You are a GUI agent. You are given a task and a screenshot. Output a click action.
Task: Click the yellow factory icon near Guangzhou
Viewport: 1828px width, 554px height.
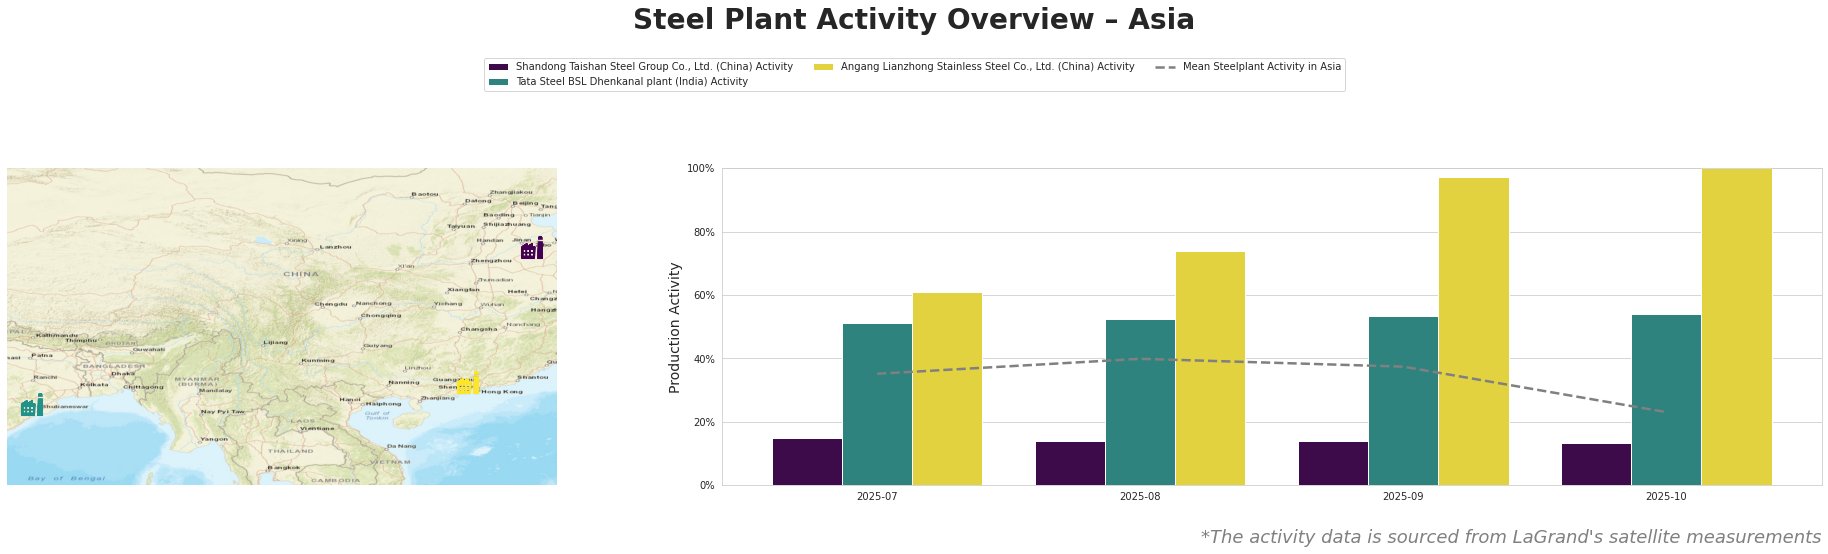469,383
